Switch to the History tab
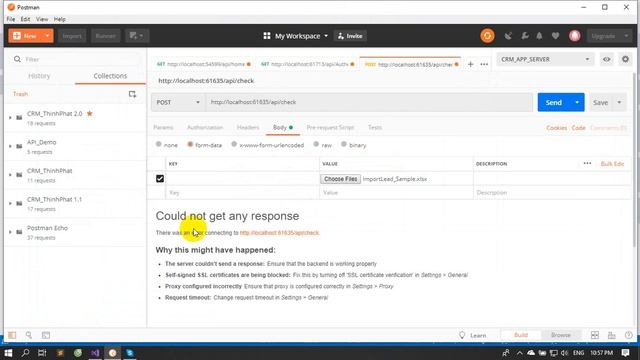This screenshot has width=640, height=360. pos(39,76)
